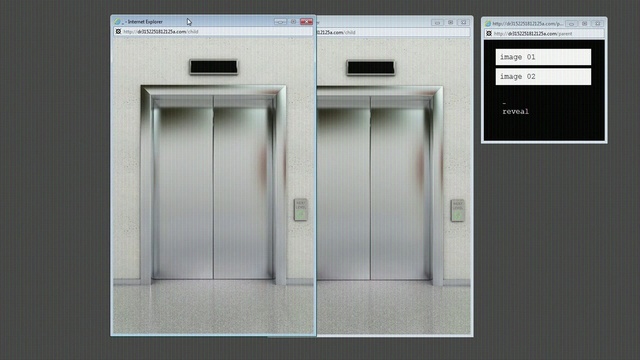Viewport: 640px width, 360px height.
Task: Minimize the left Internet Explorer window
Action: pyautogui.click(x=280, y=22)
